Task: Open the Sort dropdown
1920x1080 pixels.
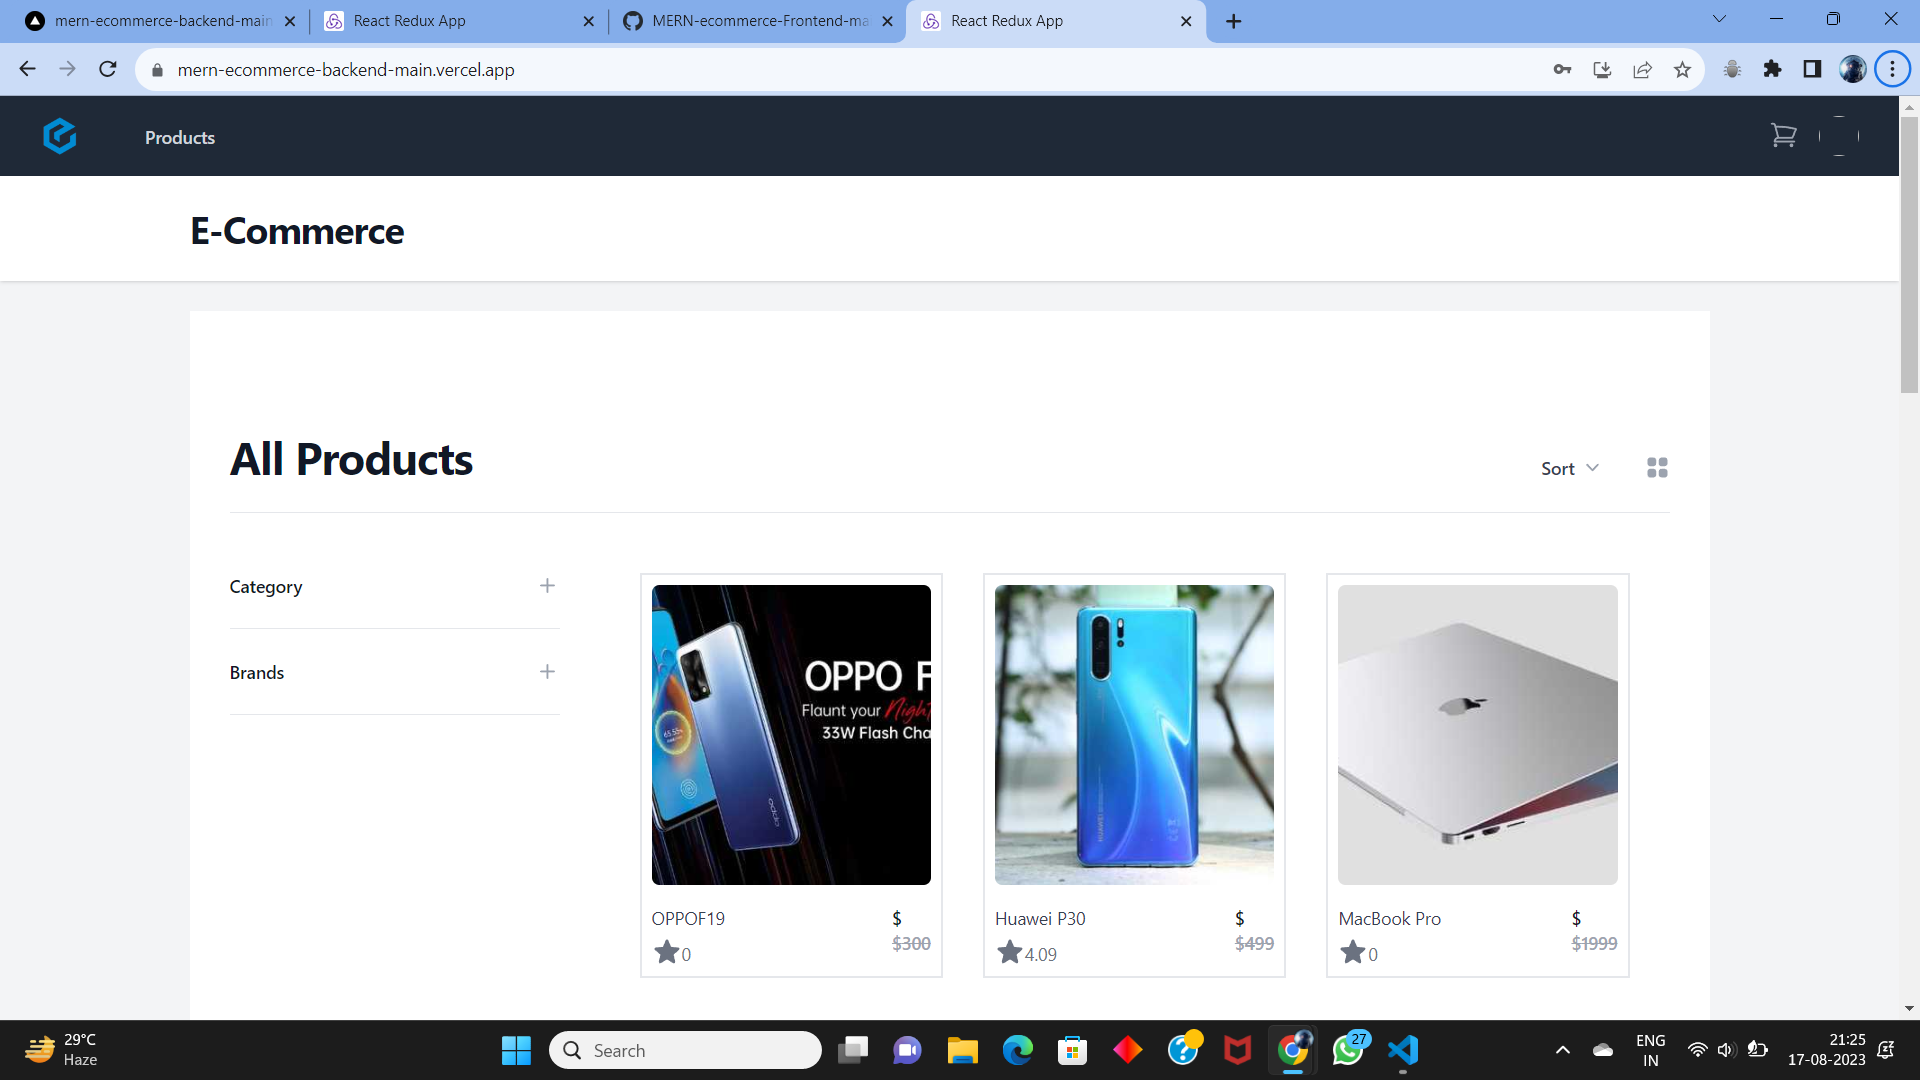Action: click(x=1569, y=467)
